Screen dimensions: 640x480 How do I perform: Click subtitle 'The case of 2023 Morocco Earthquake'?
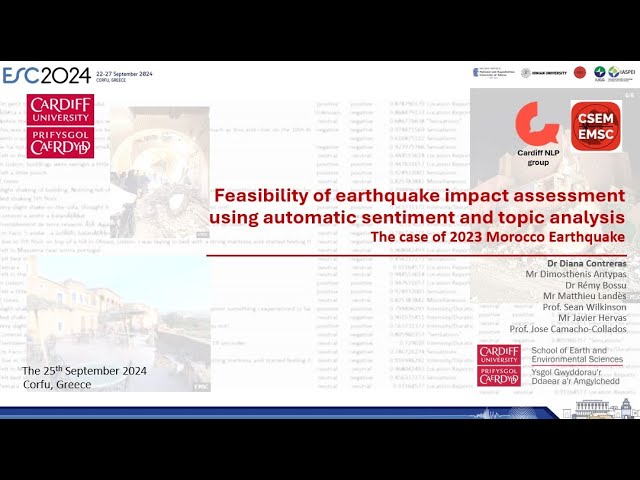tap(498, 237)
